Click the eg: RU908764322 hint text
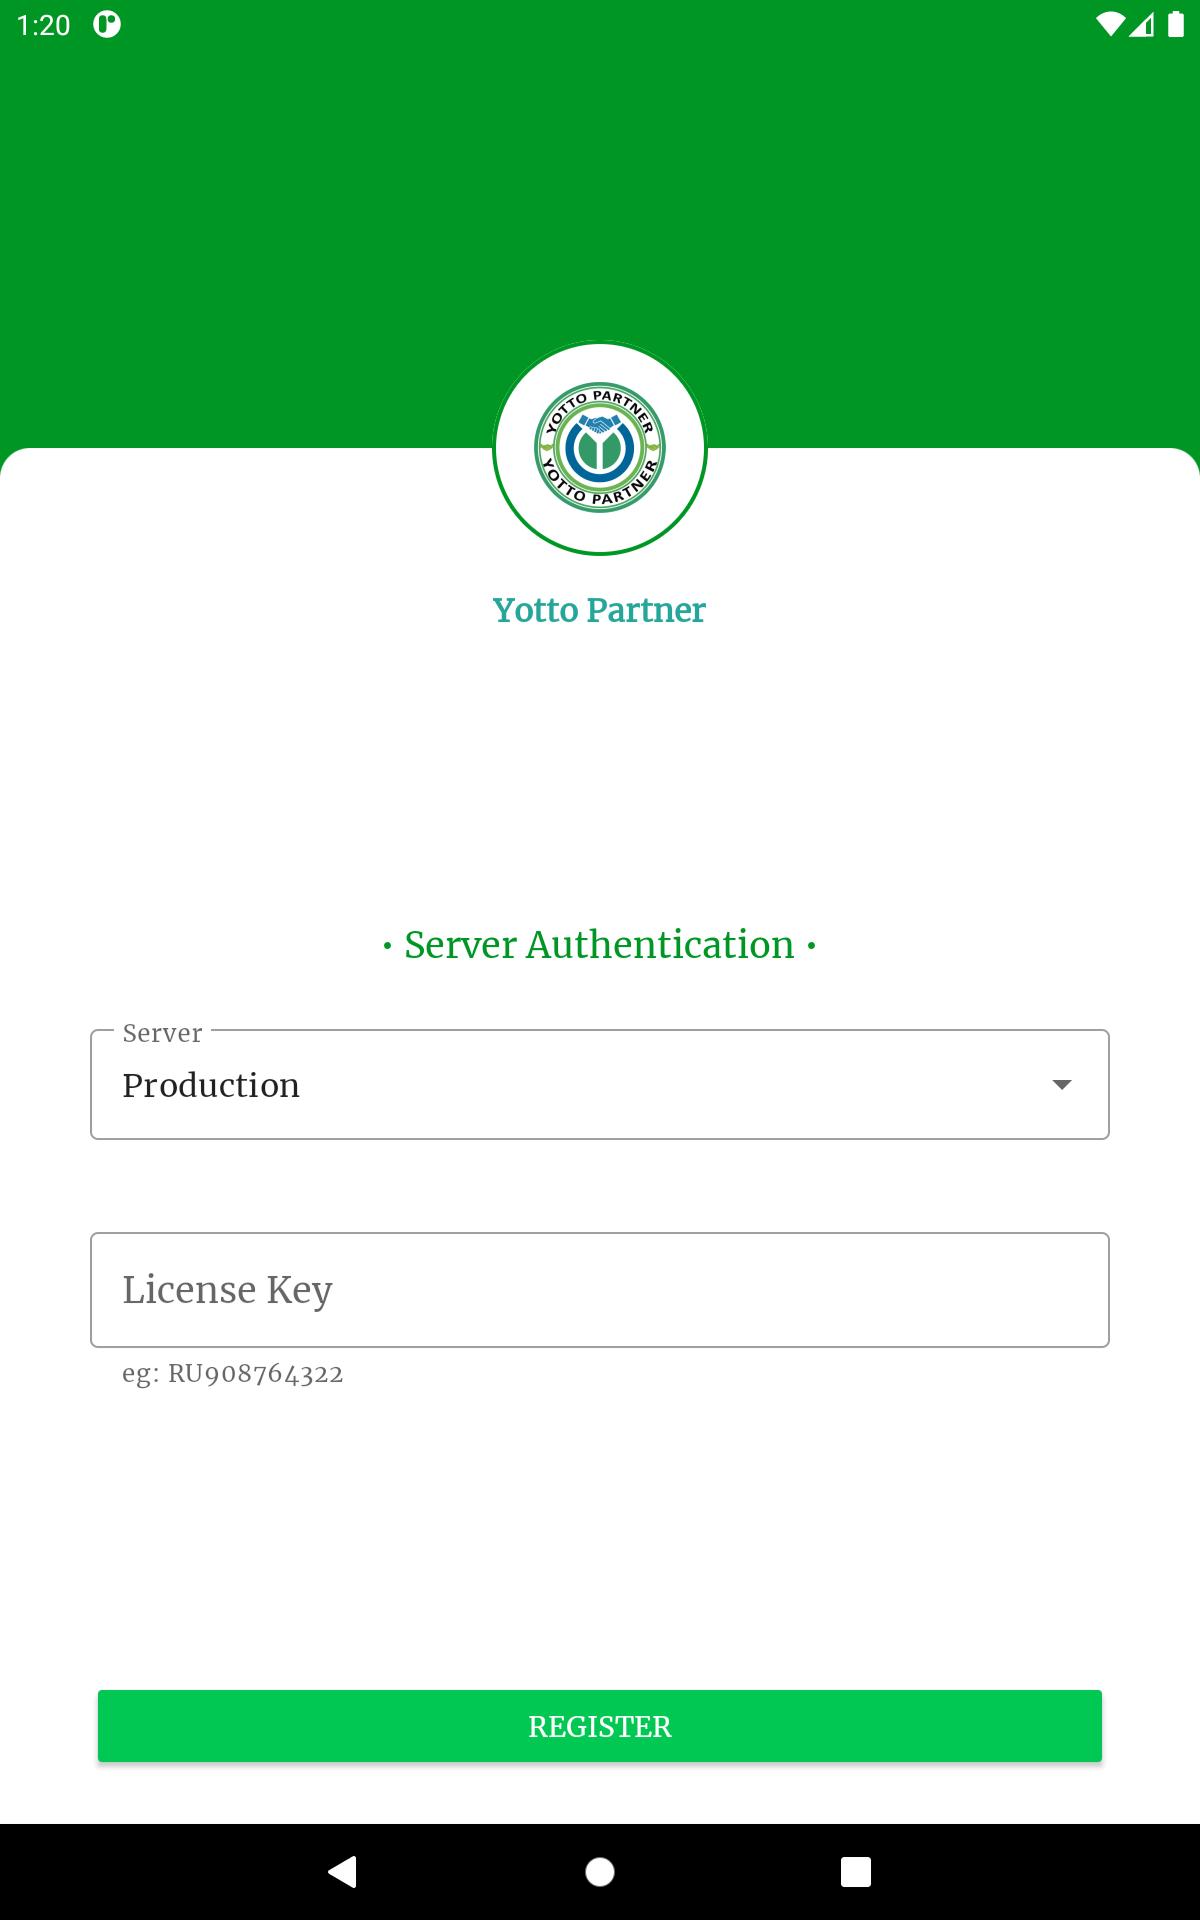The image size is (1200, 1920). click(233, 1374)
